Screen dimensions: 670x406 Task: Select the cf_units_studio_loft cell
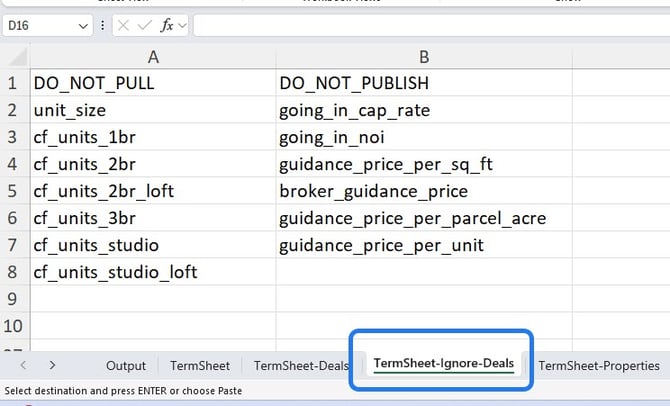(x=153, y=271)
